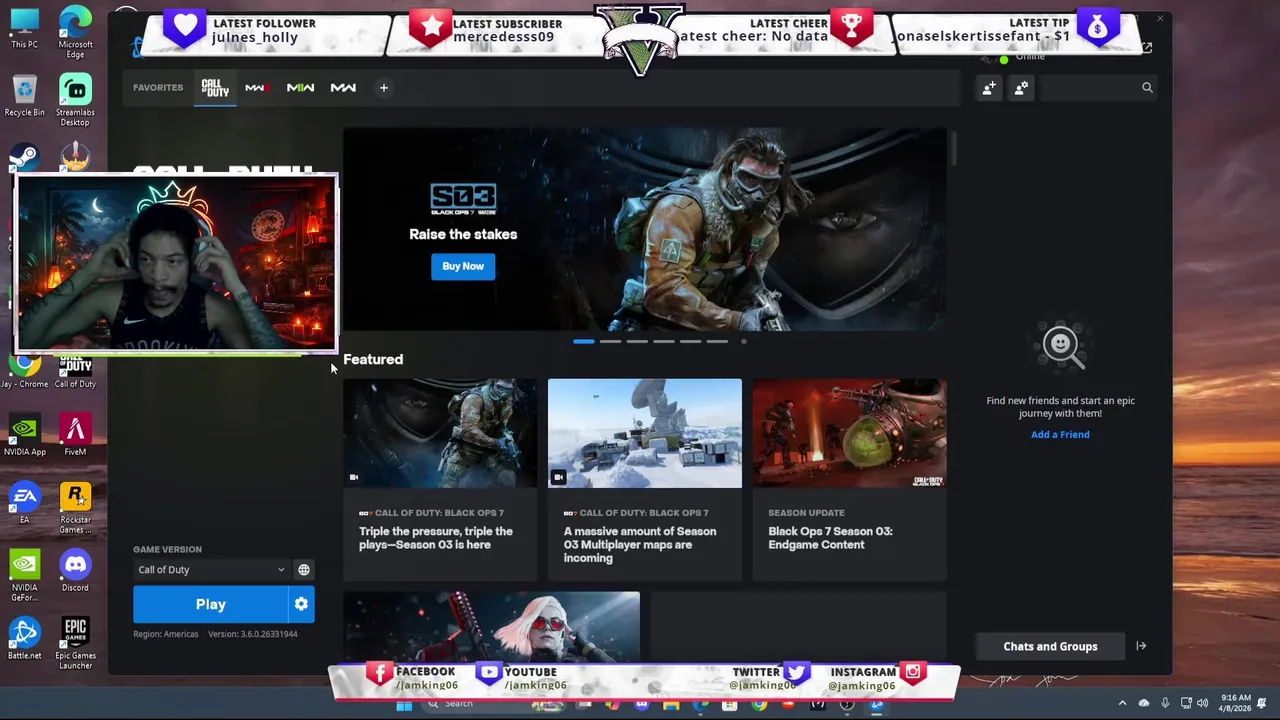This screenshot has width=1280, height=720.
Task: Open the region globe selector
Action: 304,570
